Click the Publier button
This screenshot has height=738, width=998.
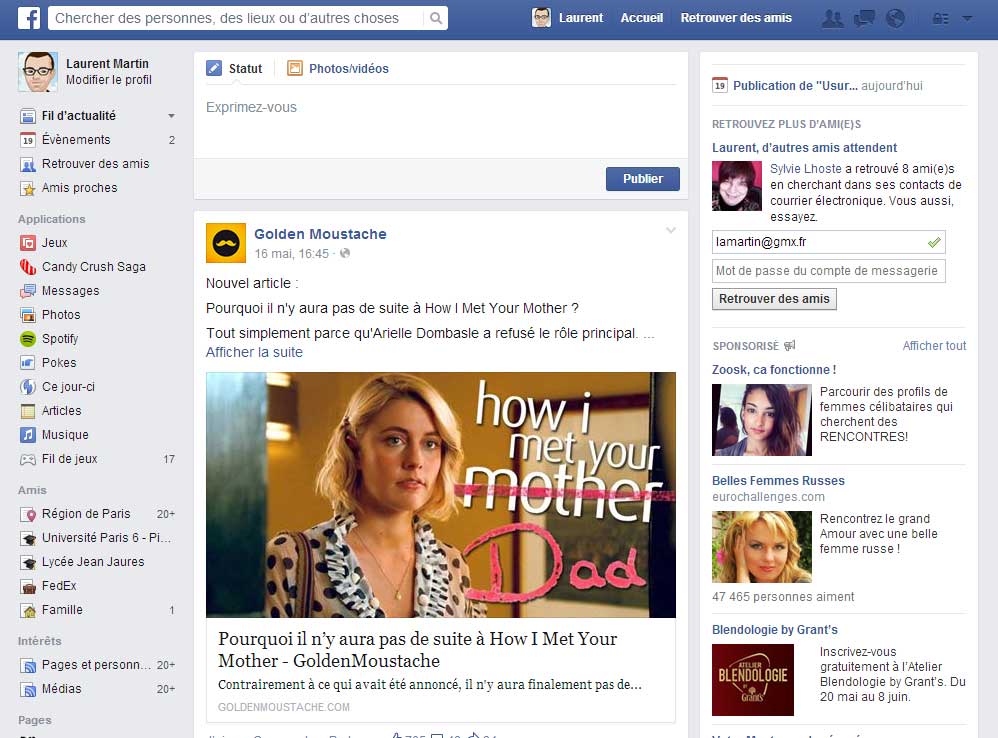tap(643, 179)
